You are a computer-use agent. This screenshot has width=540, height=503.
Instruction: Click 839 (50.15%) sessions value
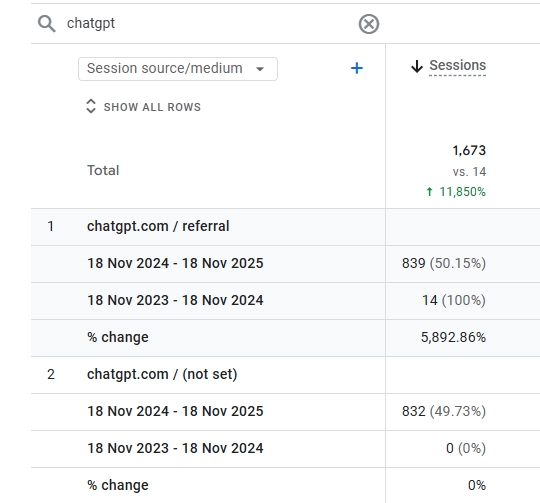(x=444, y=263)
